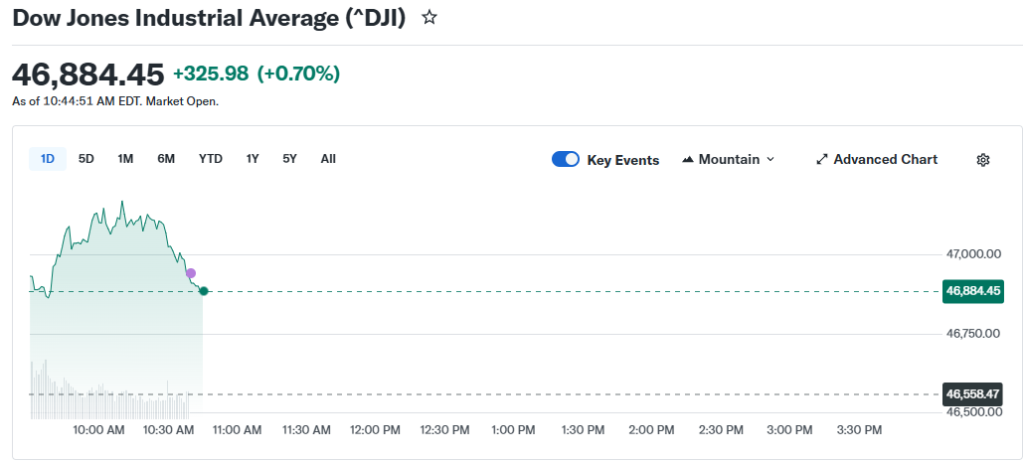
Task: Click the expand arrows icon for Advanced Chart
Action: pyautogui.click(x=822, y=160)
